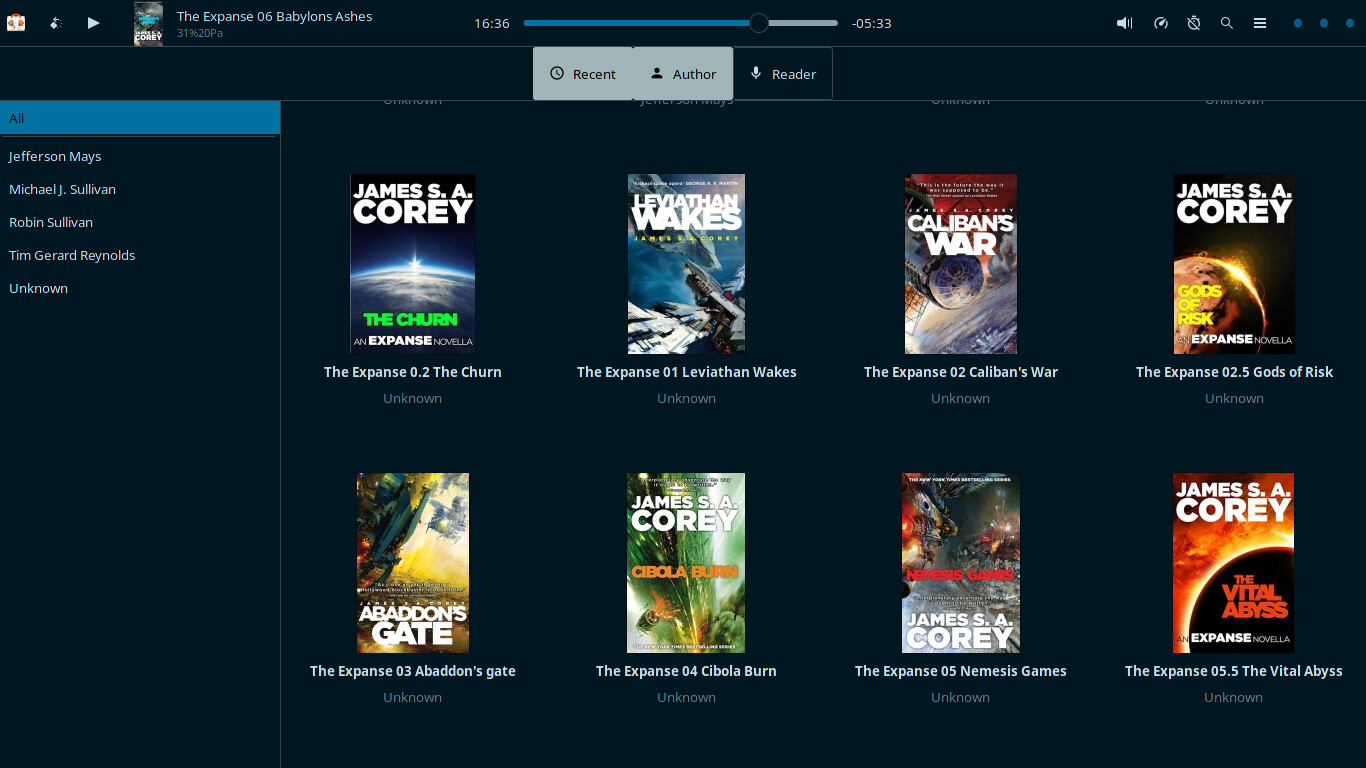The width and height of the screenshot is (1366, 768).
Task: Open the library search
Action: click(x=1227, y=23)
